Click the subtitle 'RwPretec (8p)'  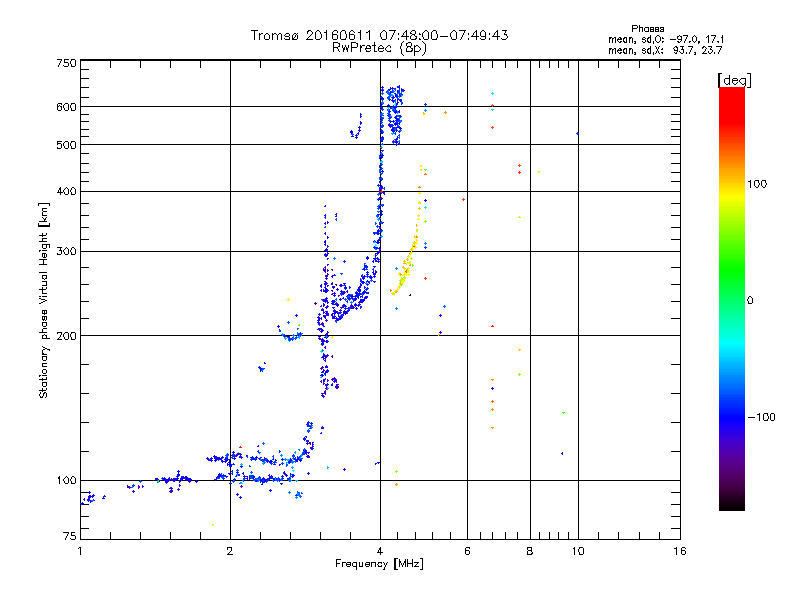coord(379,48)
